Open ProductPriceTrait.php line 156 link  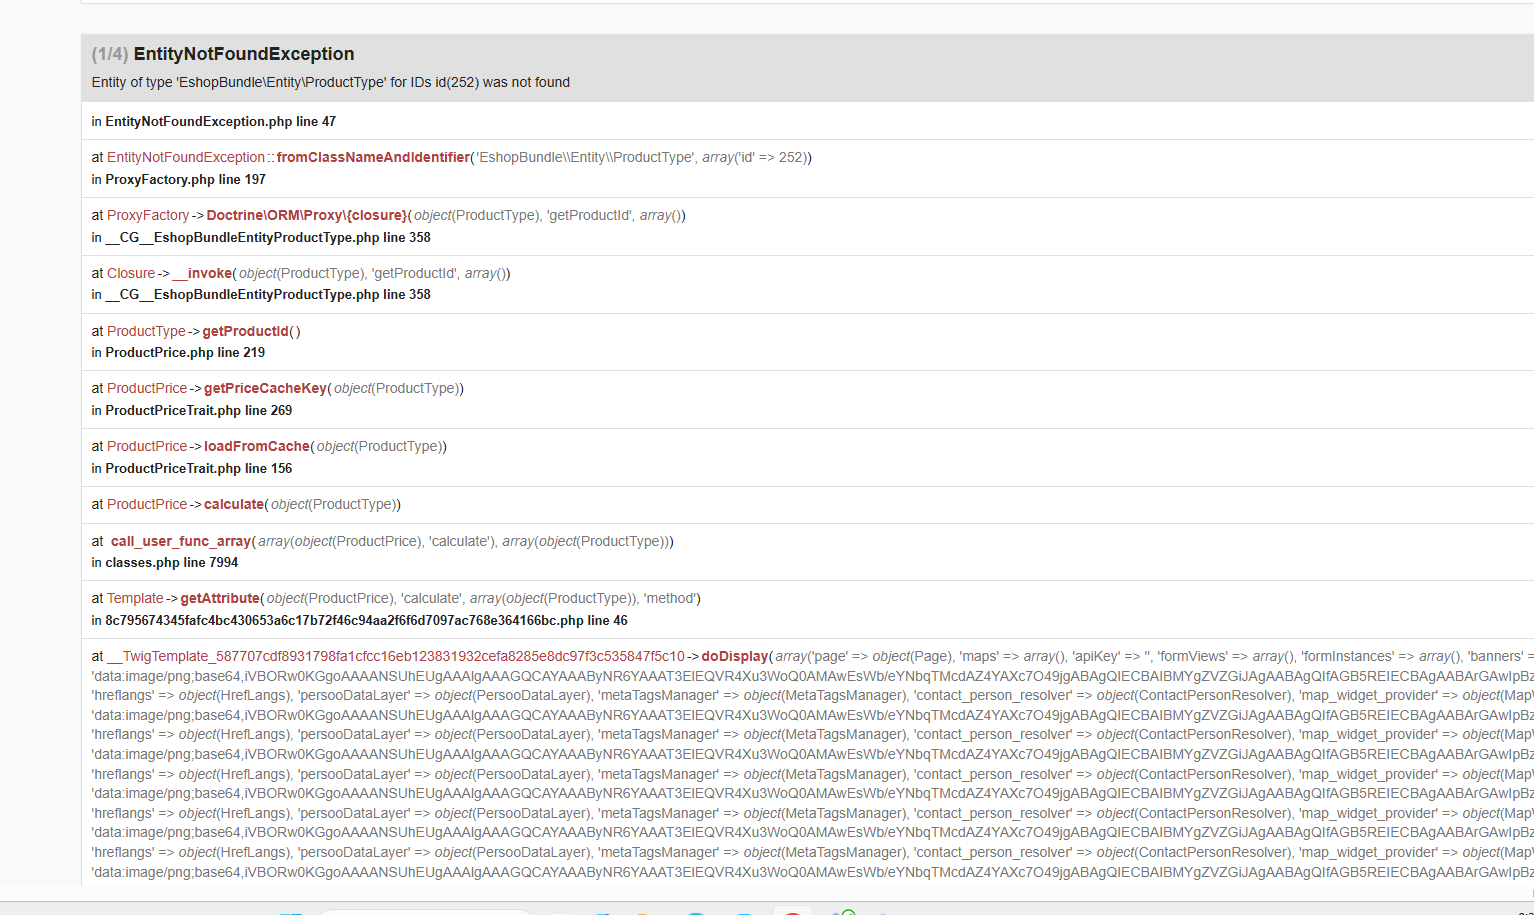(x=199, y=468)
